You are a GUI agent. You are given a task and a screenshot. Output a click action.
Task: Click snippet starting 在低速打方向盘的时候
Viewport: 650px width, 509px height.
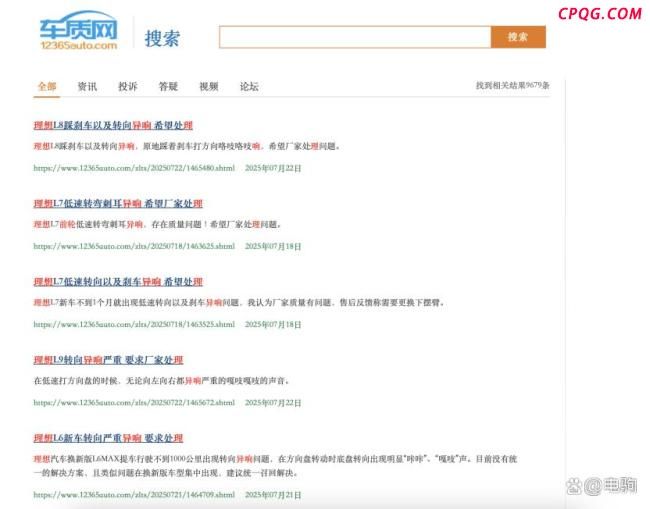162,381
